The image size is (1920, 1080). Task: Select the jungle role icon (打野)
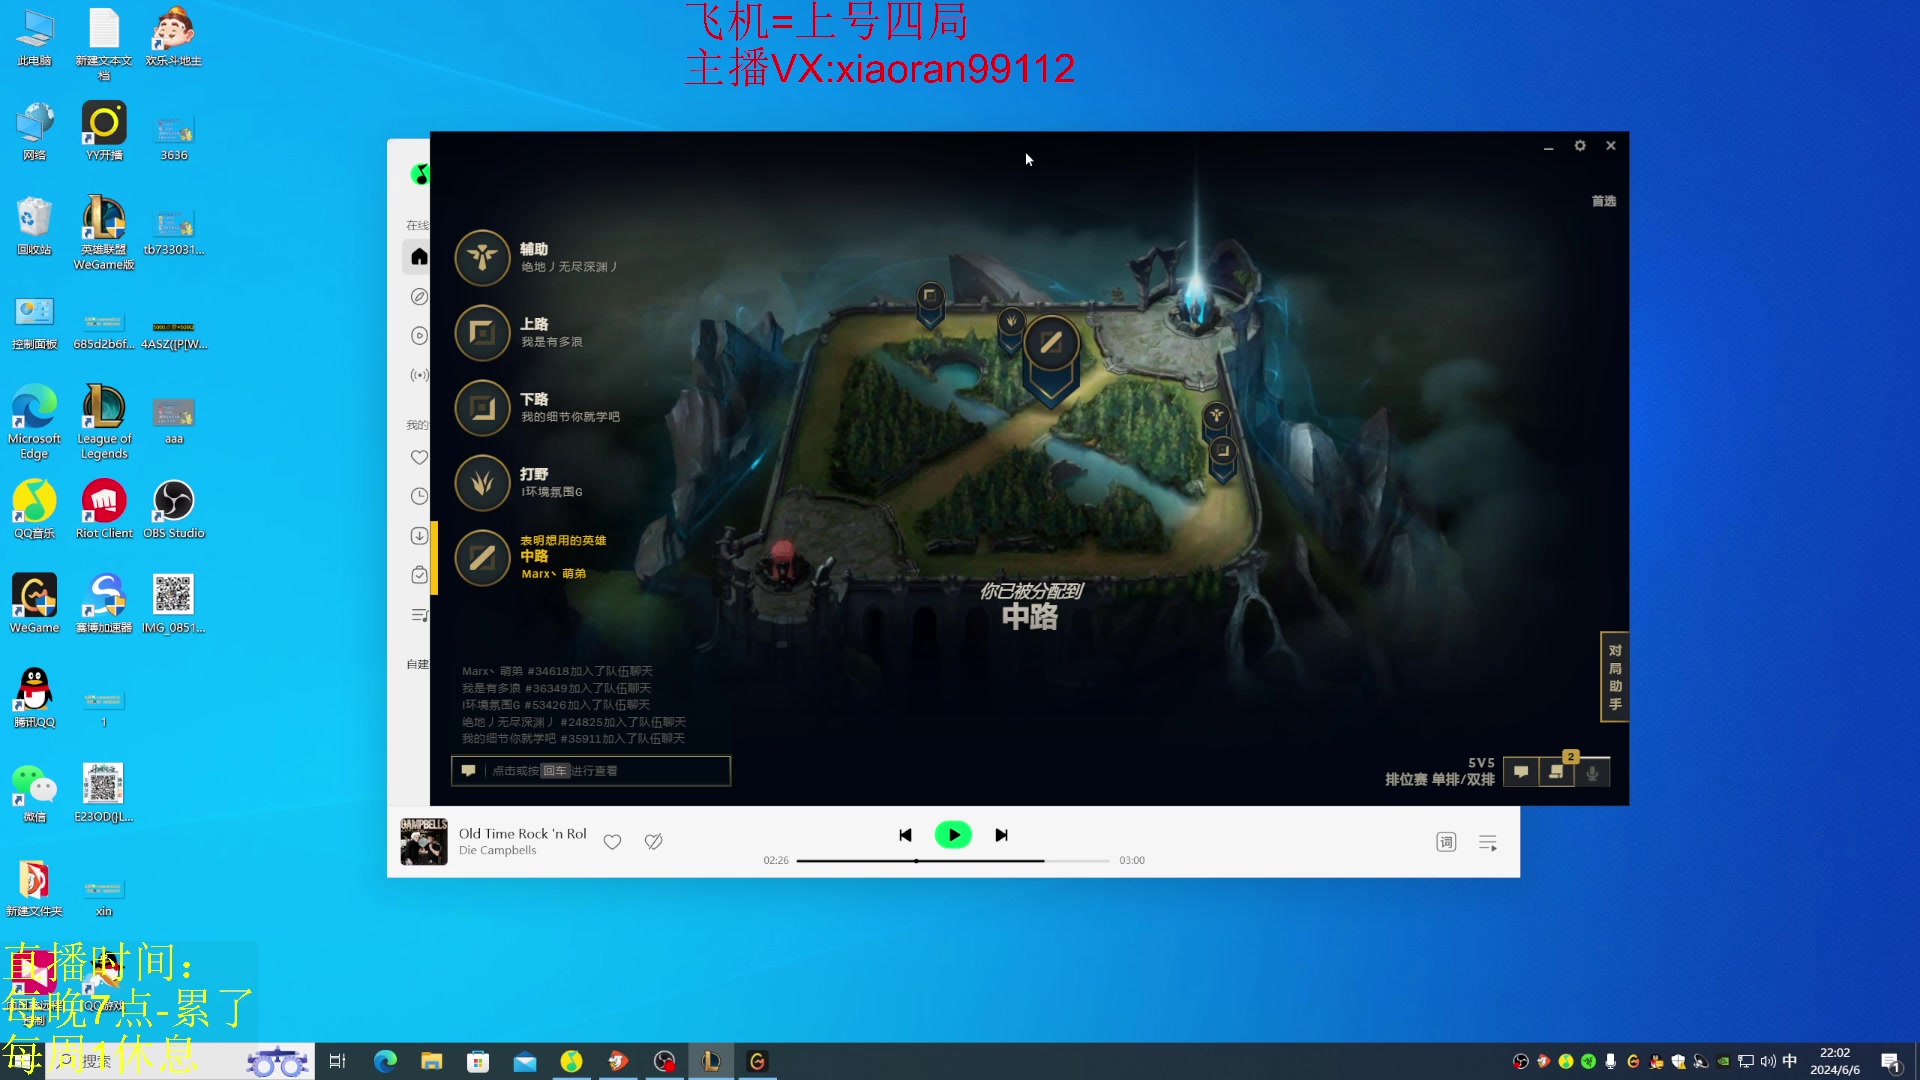point(482,483)
